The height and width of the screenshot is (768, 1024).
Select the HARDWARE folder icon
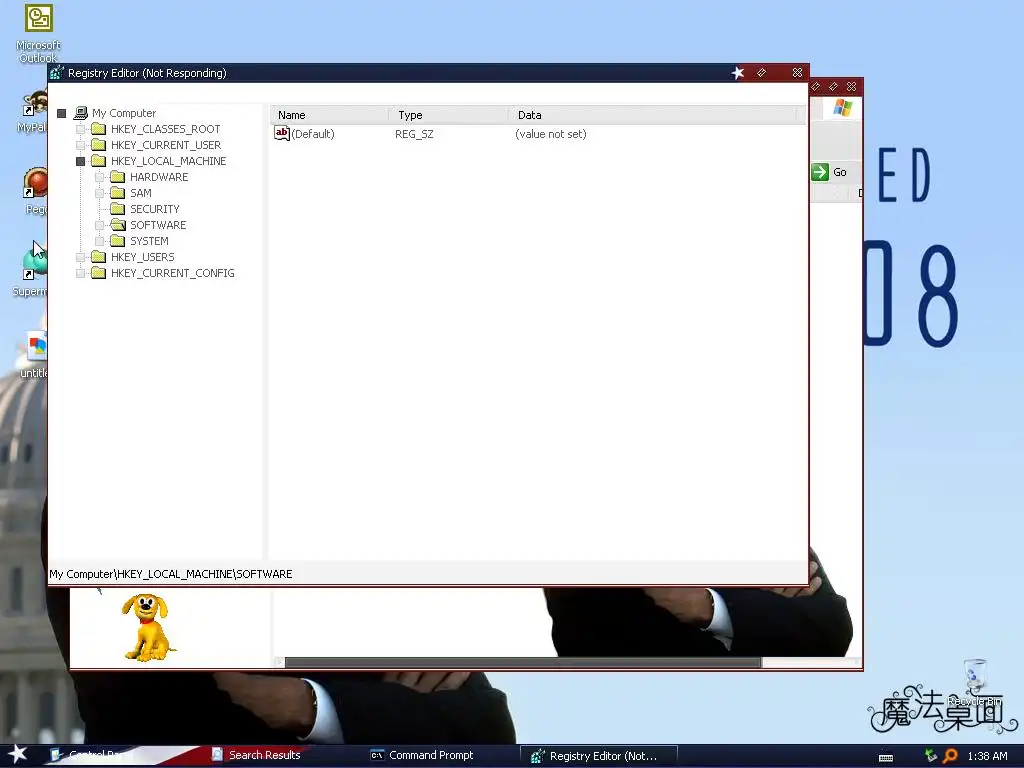click(118, 176)
